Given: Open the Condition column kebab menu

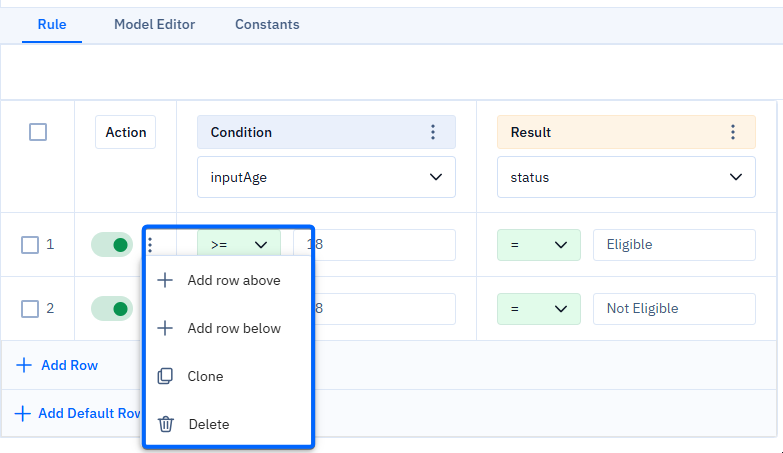Looking at the screenshot, I should tap(433, 132).
